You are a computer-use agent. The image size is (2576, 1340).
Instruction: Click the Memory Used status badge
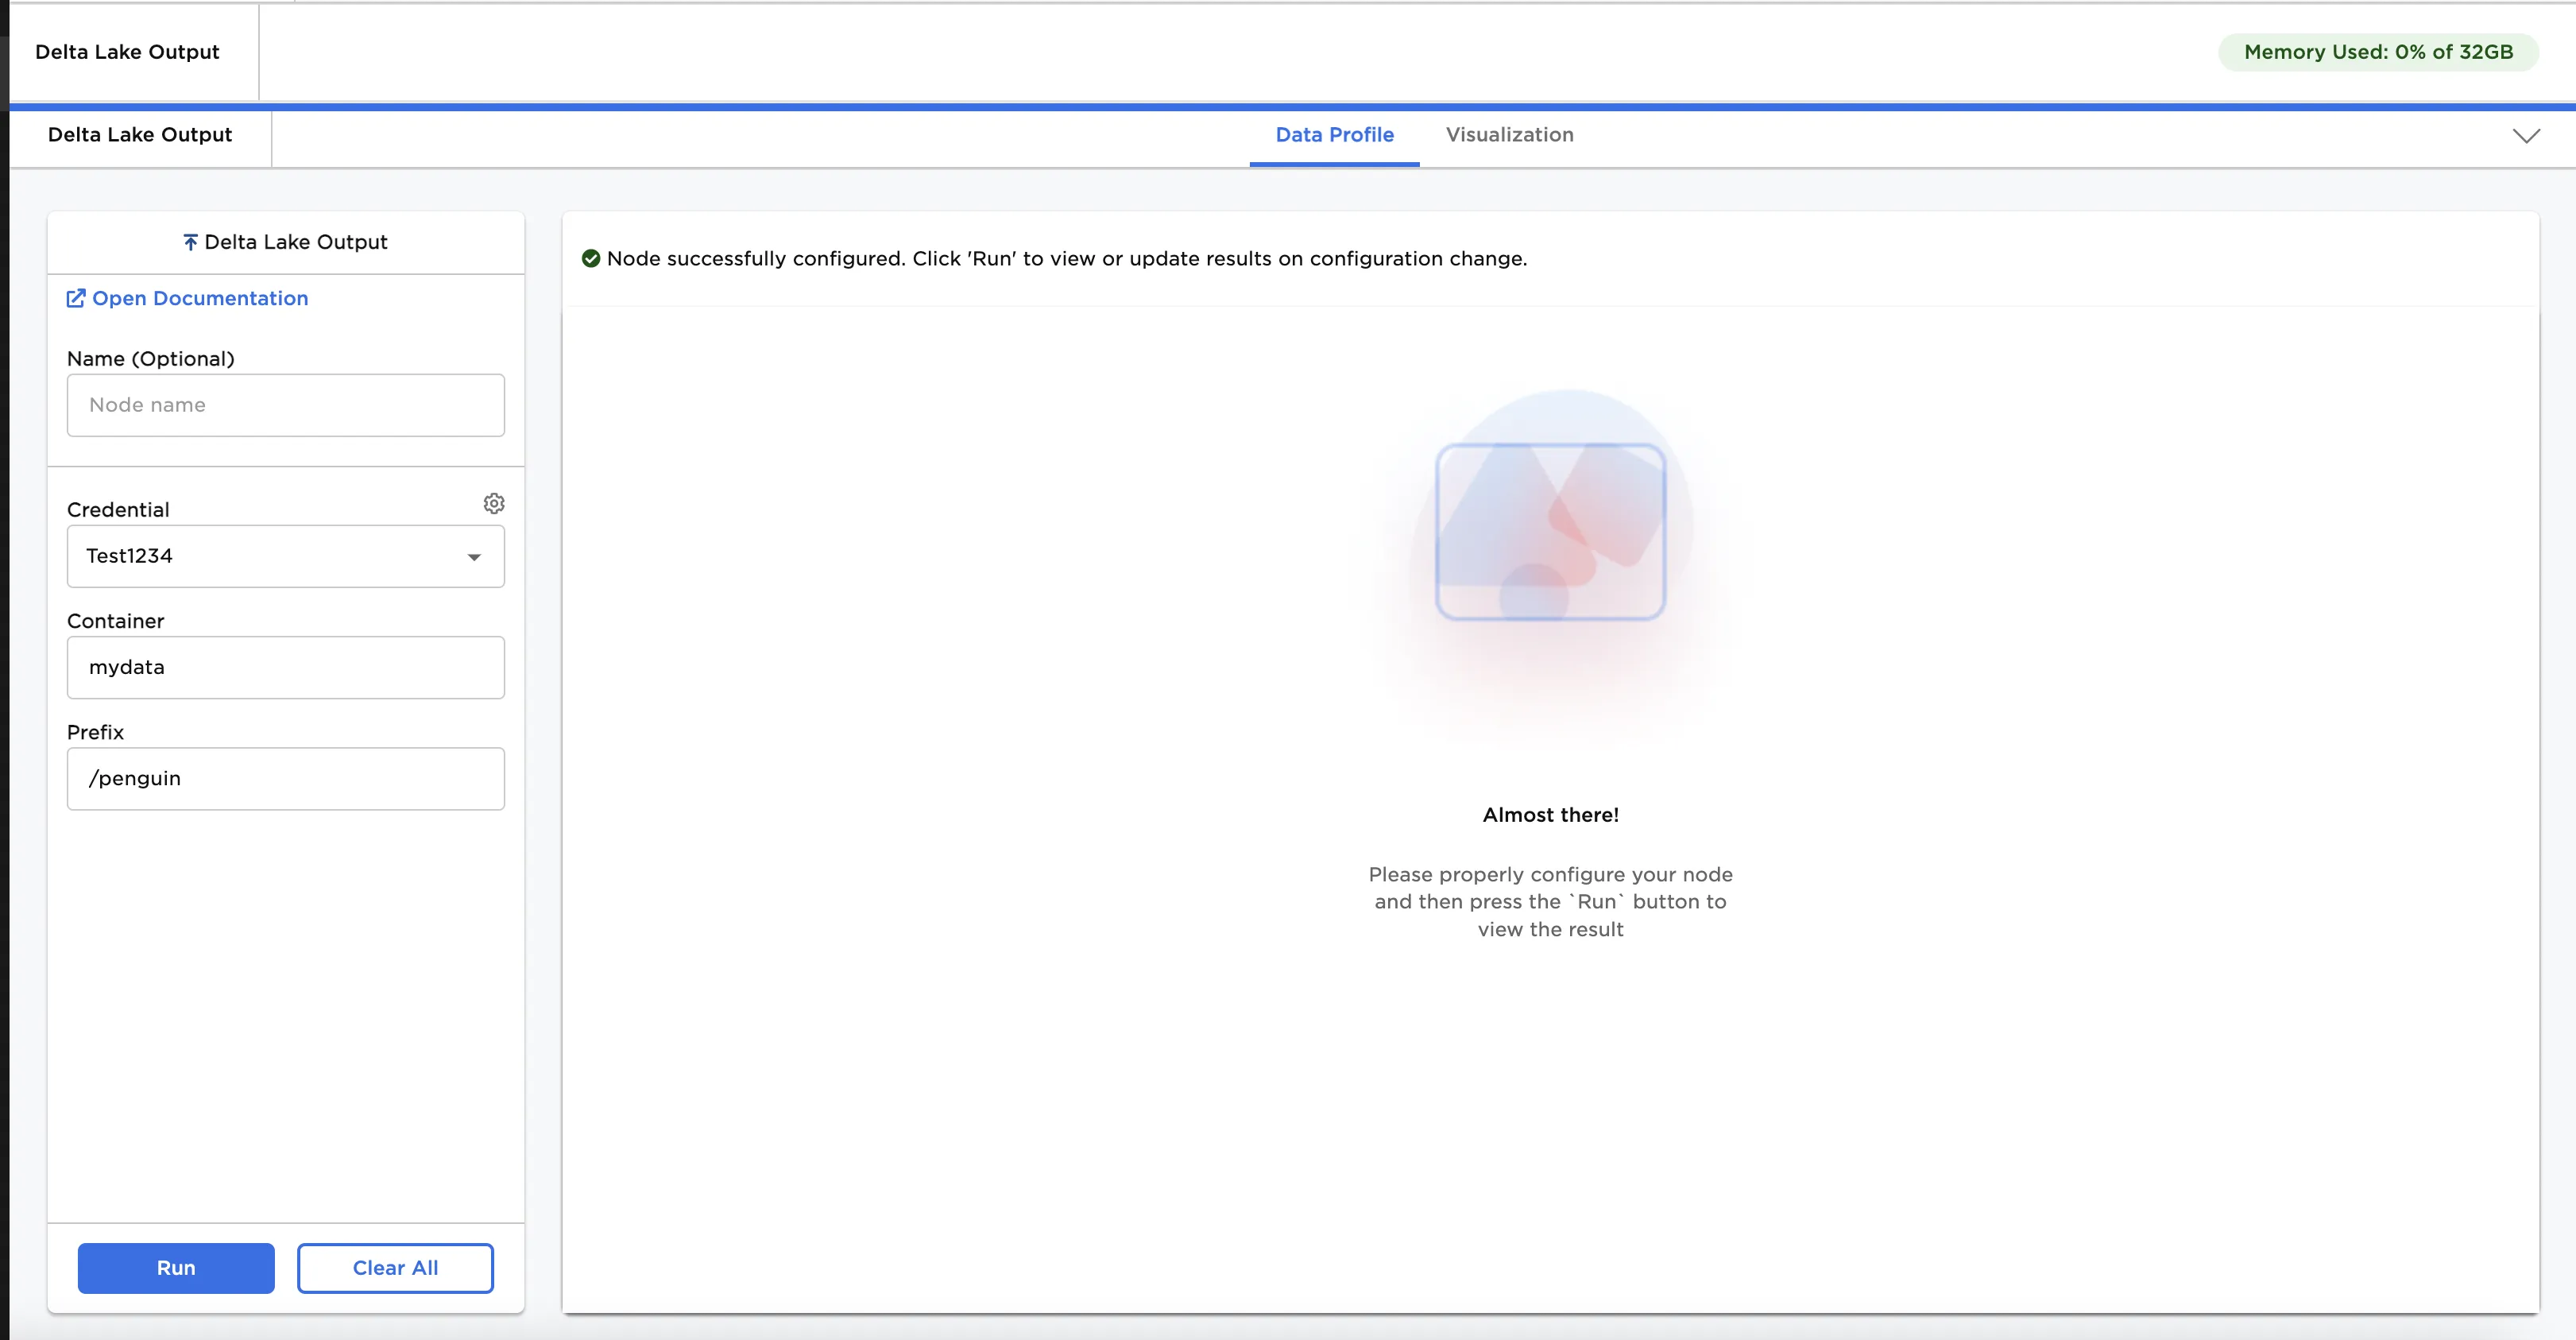[x=2378, y=52]
